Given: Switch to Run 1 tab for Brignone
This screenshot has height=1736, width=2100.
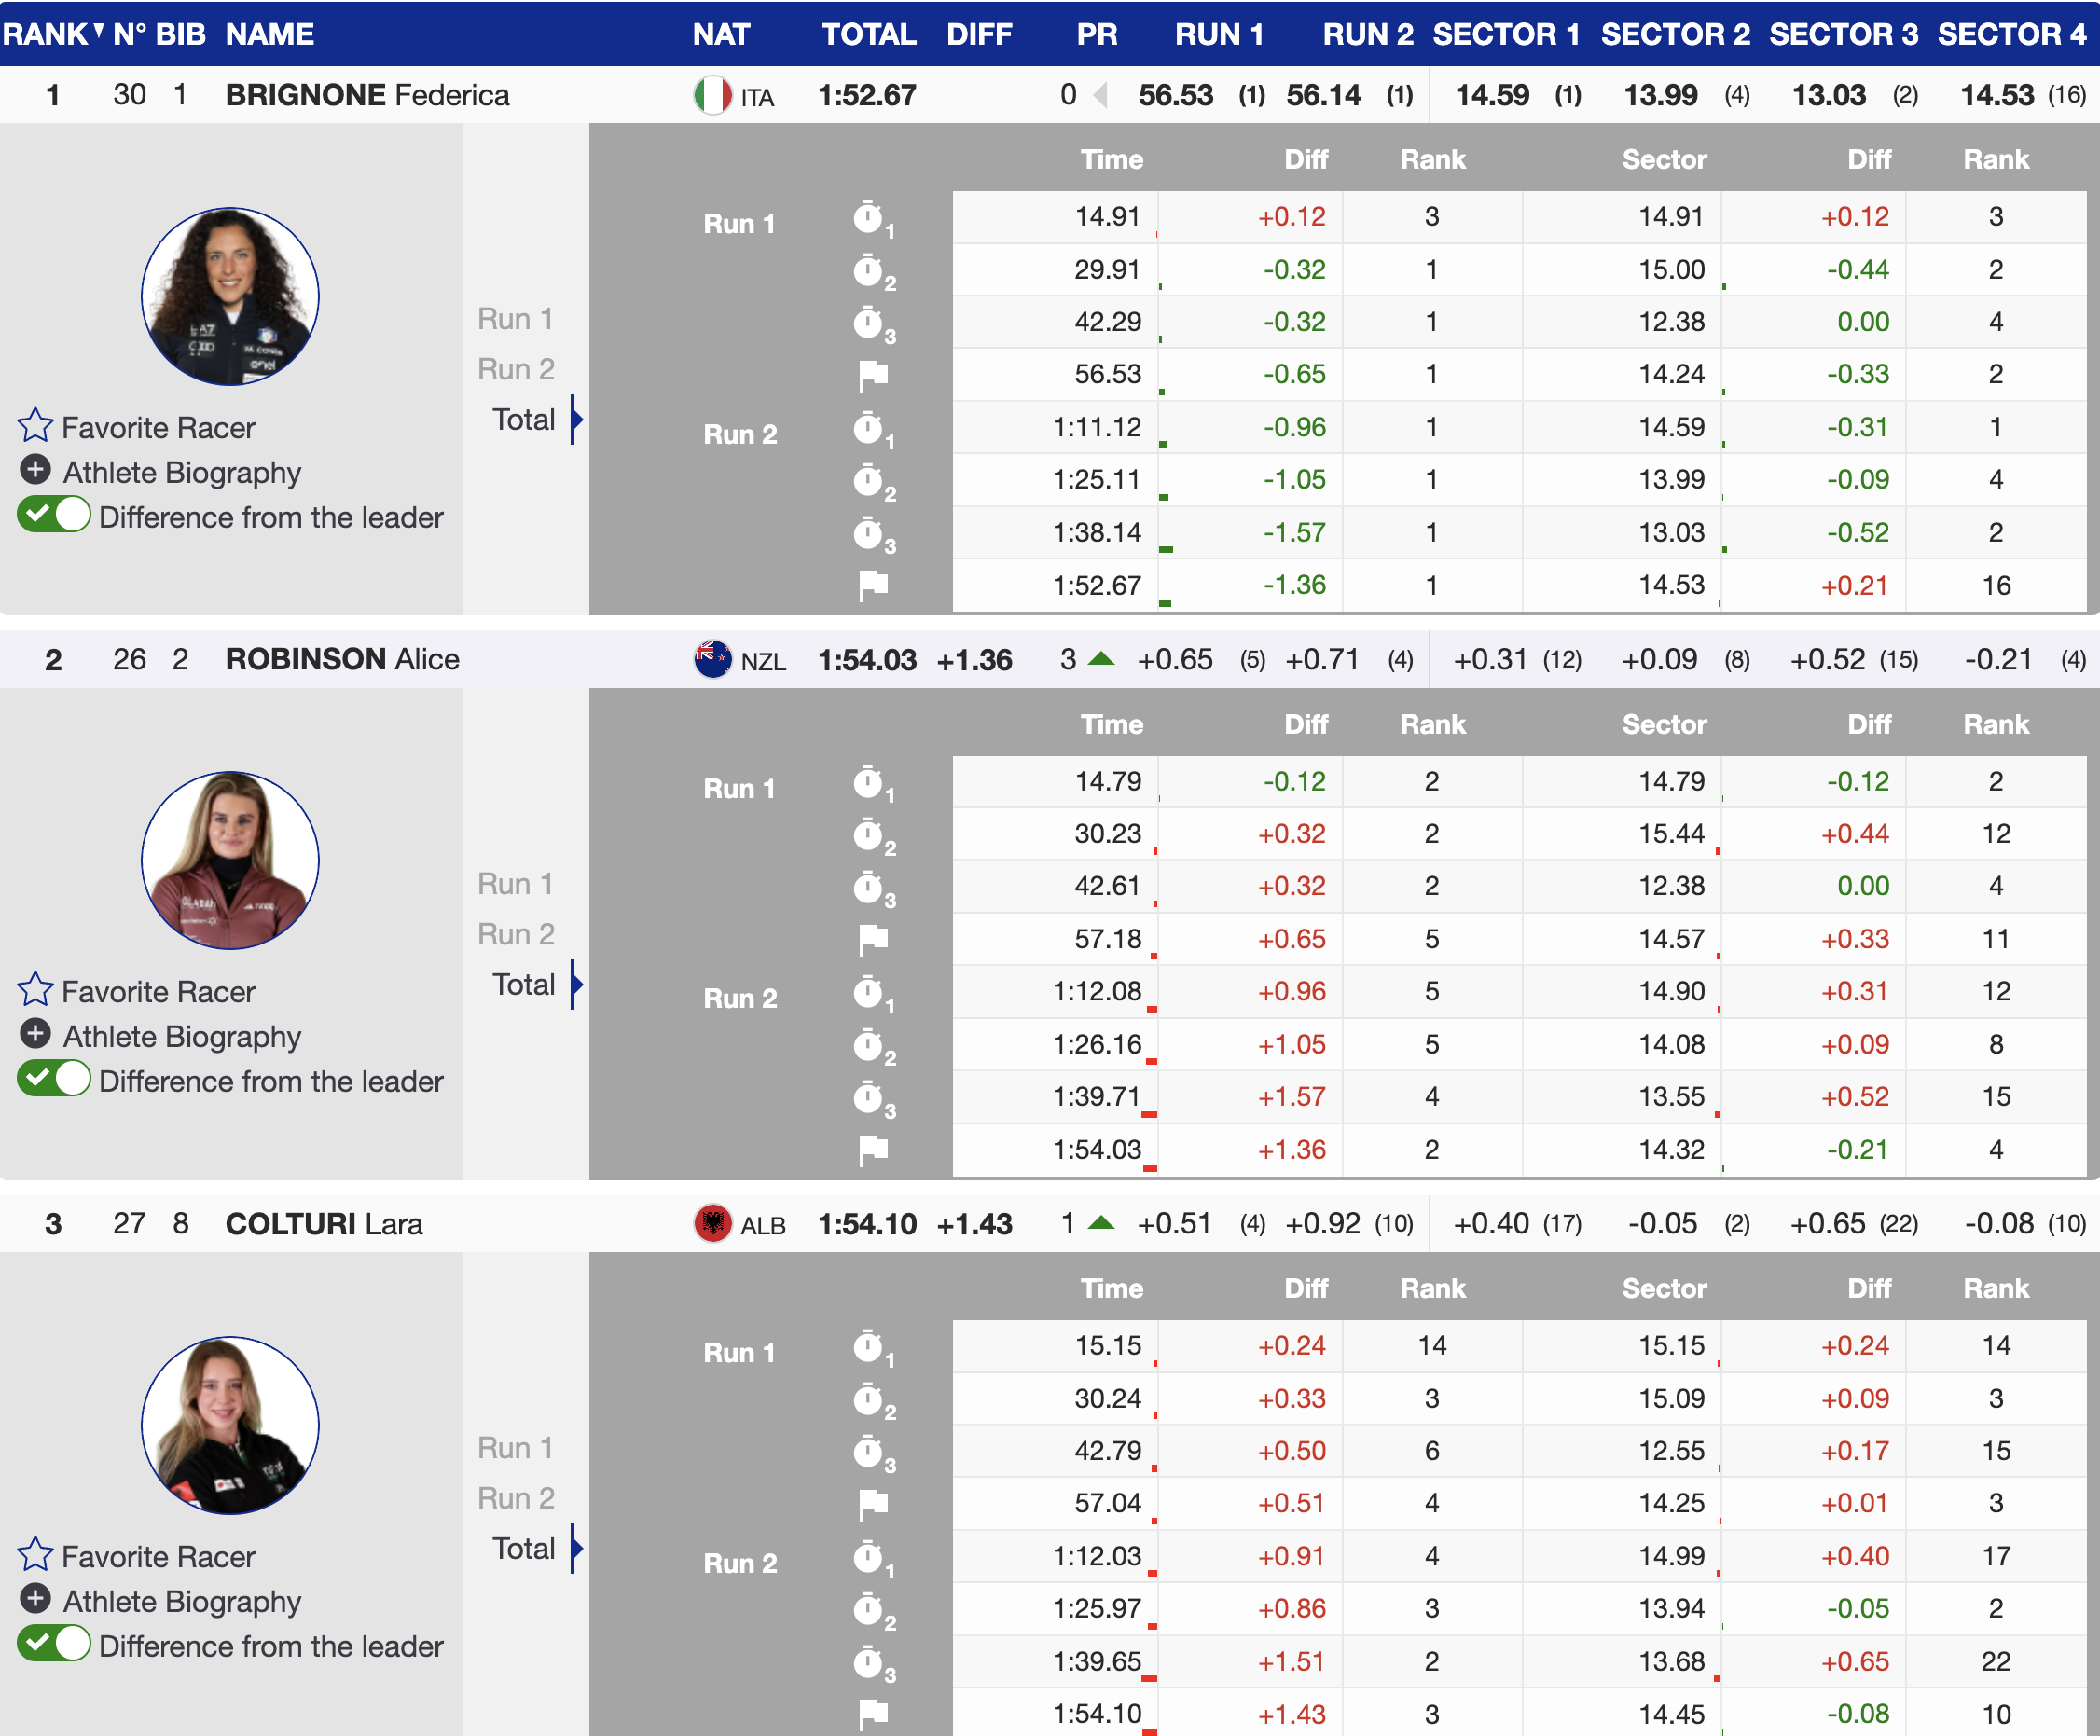Looking at the screenshot, I should [515, 319].
